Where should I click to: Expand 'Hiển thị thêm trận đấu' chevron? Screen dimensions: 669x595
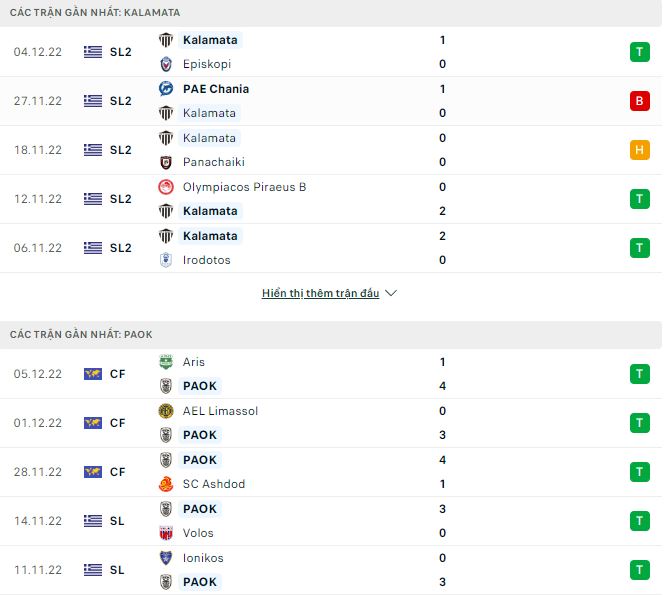391,294
